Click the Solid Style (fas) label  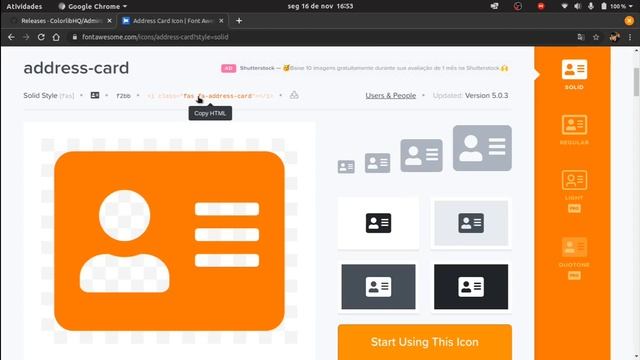49,96
